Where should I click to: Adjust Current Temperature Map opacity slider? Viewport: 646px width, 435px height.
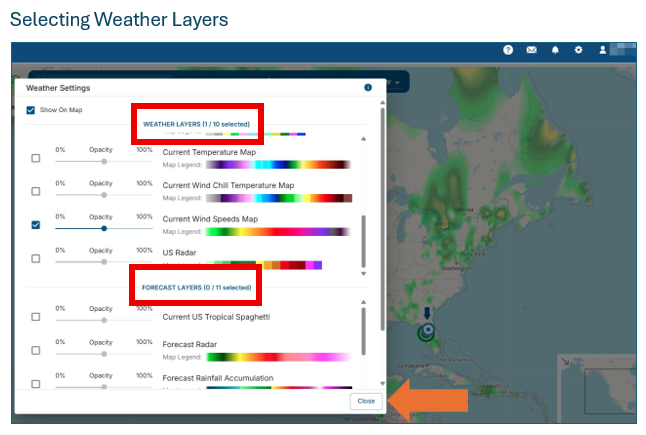click(104, 161)
